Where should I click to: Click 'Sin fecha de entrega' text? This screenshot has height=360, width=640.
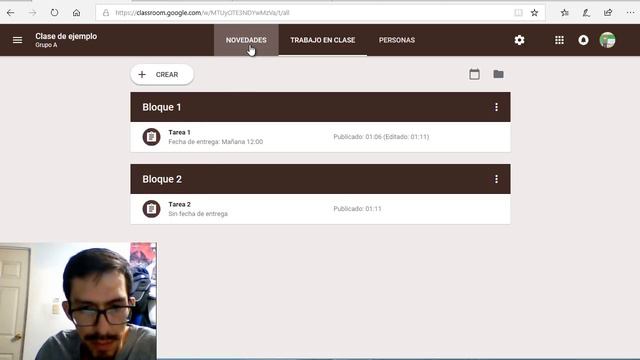[x=198, y=213]
